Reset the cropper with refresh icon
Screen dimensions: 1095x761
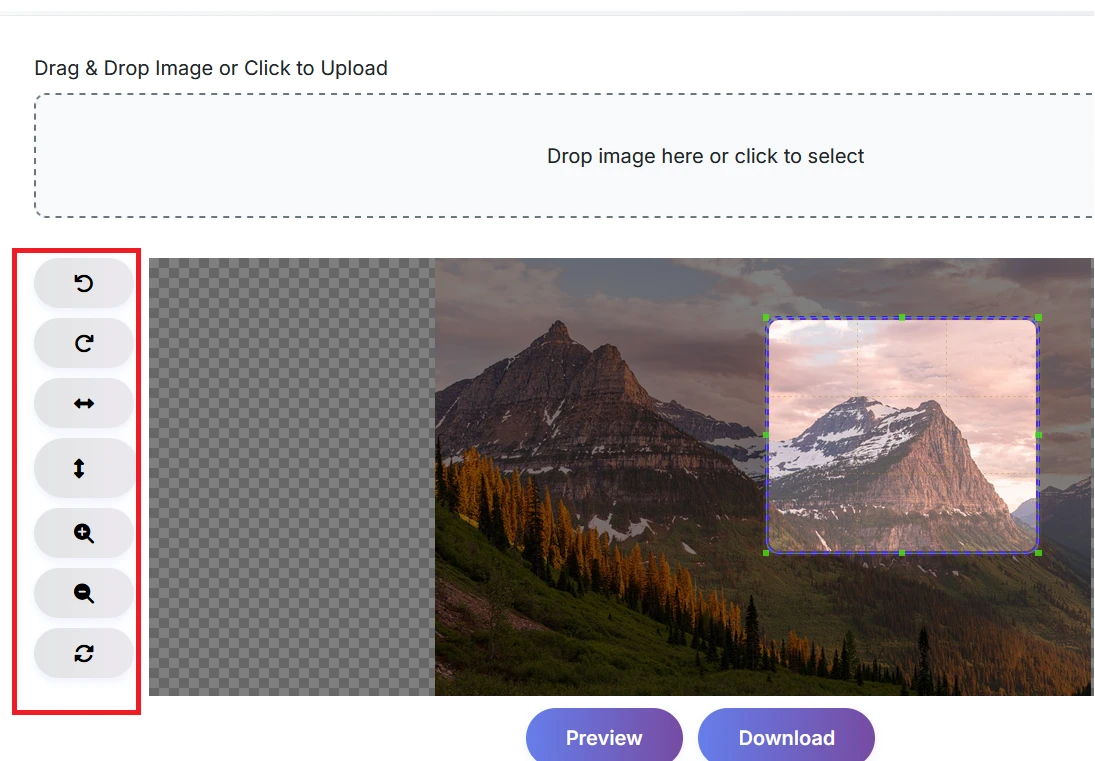click(84, 653)
